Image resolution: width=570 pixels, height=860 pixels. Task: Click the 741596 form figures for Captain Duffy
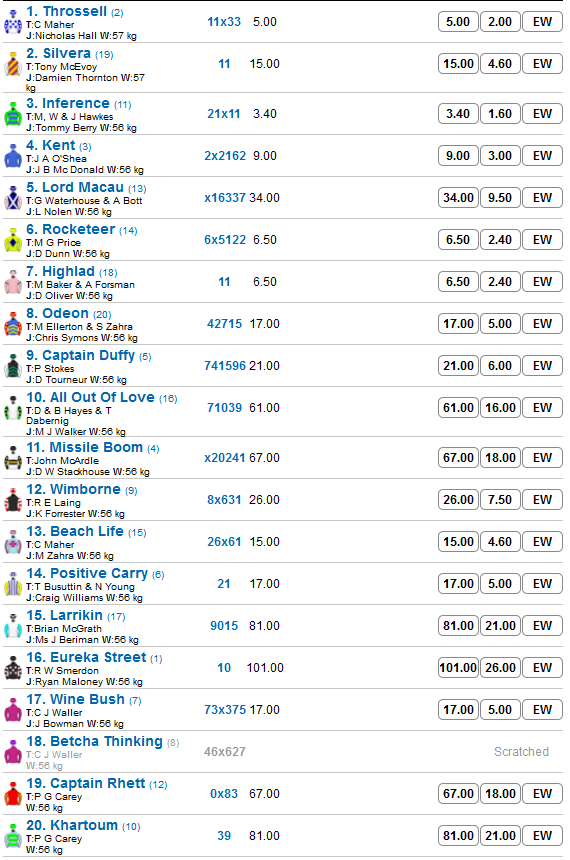(225, 366)
